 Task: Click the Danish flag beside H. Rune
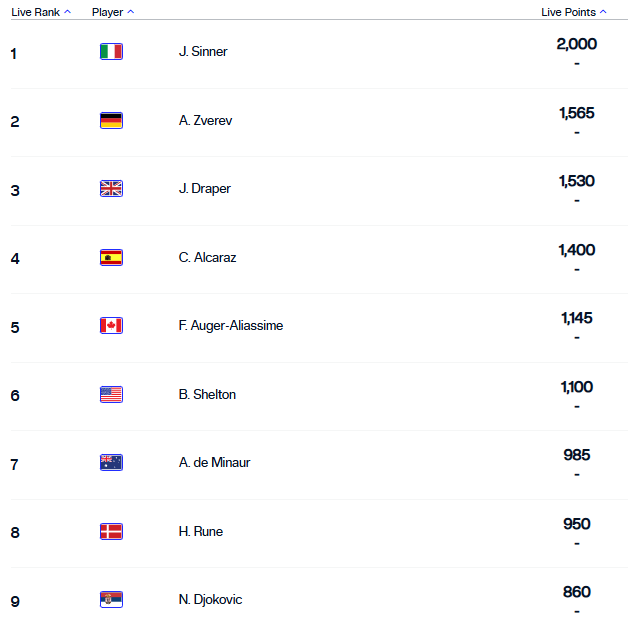(x=111, y=531)
